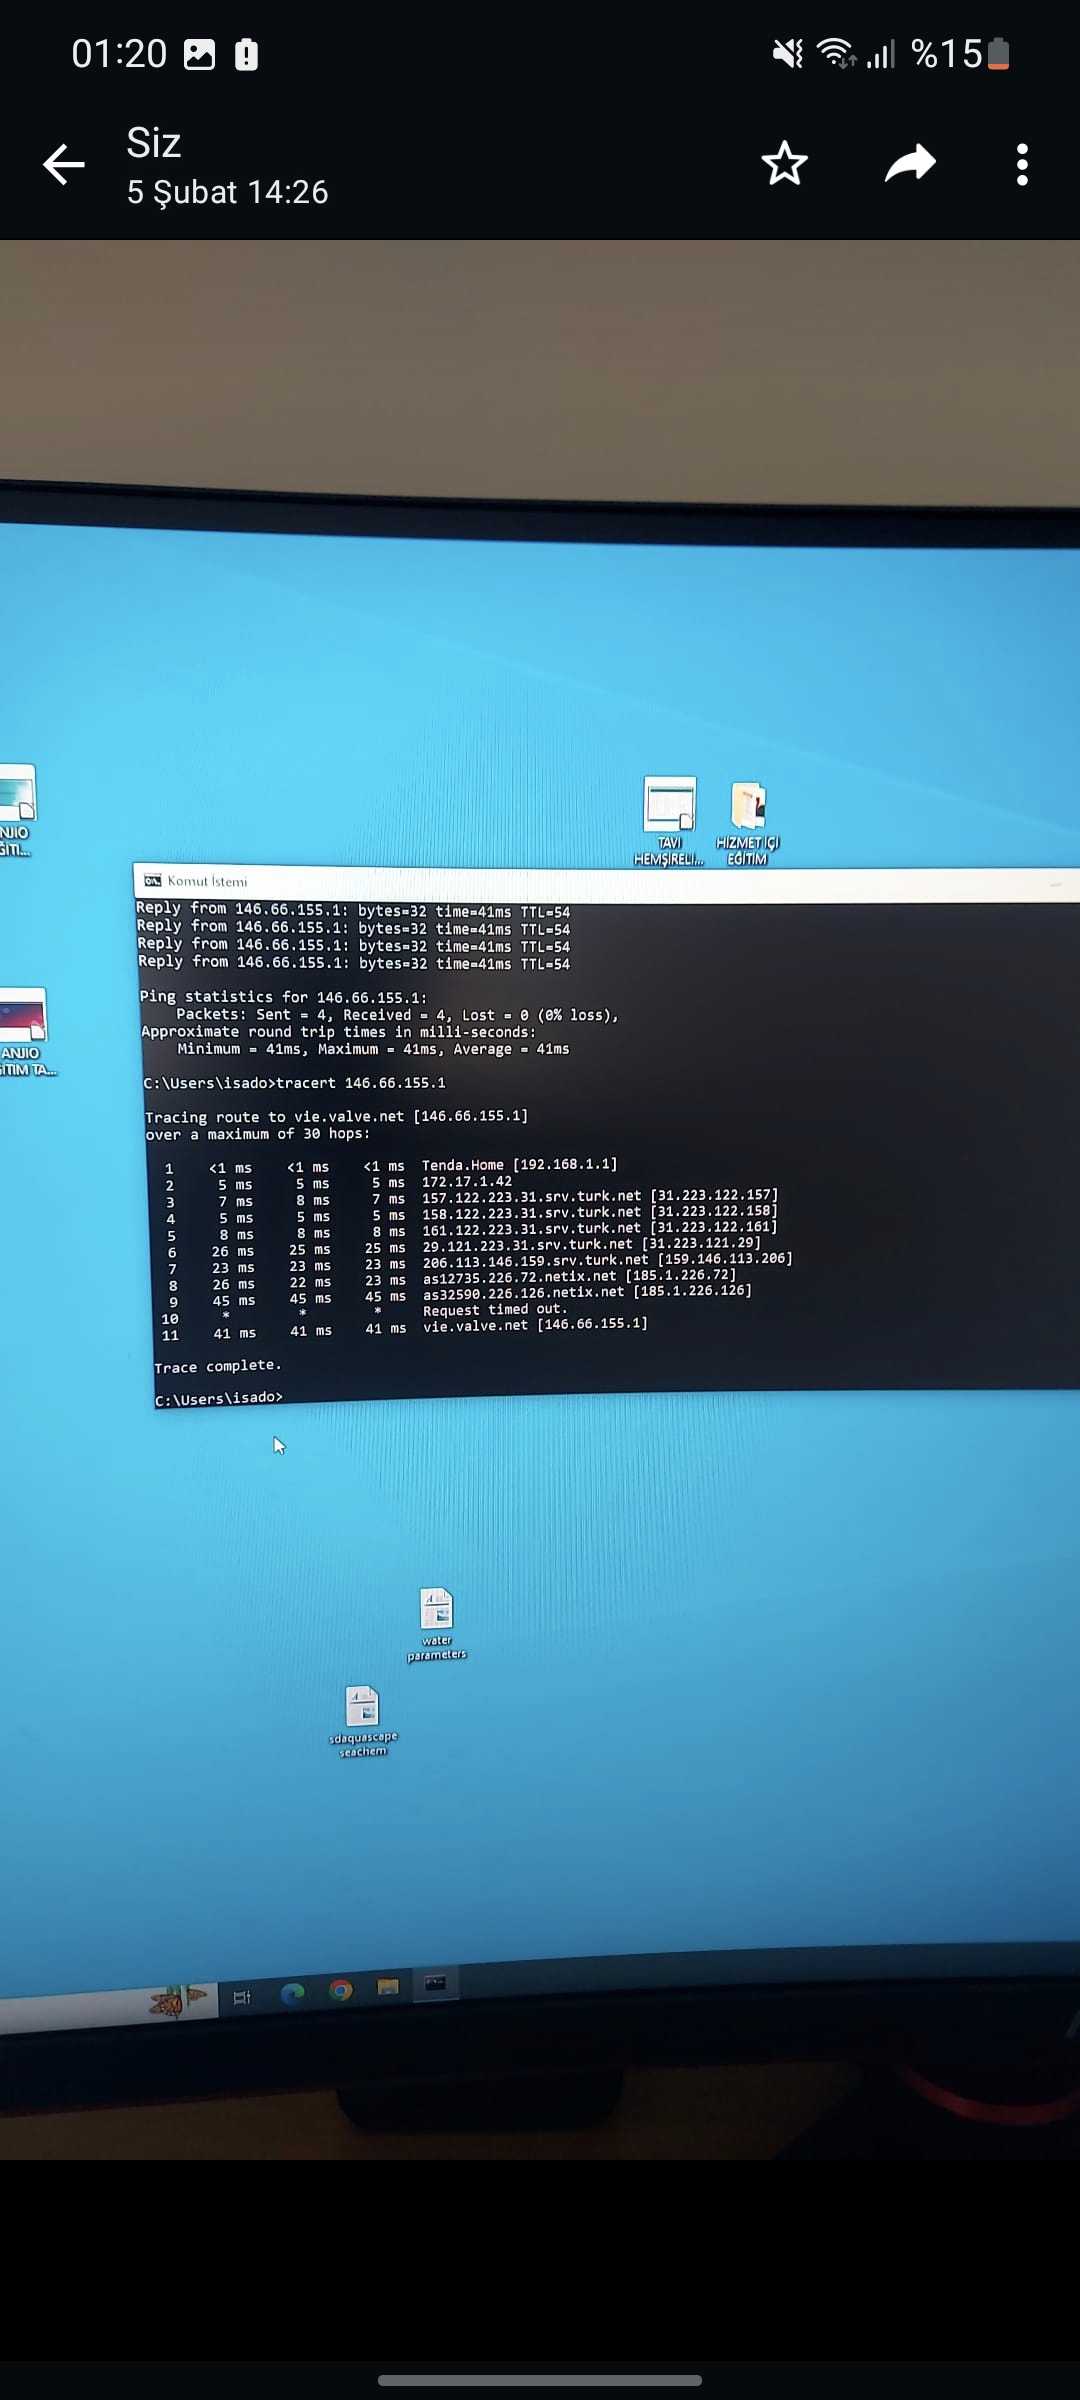
Task: Open the TAVI HEMŞİRELİ desktop icon
Action: pos(669,821)
